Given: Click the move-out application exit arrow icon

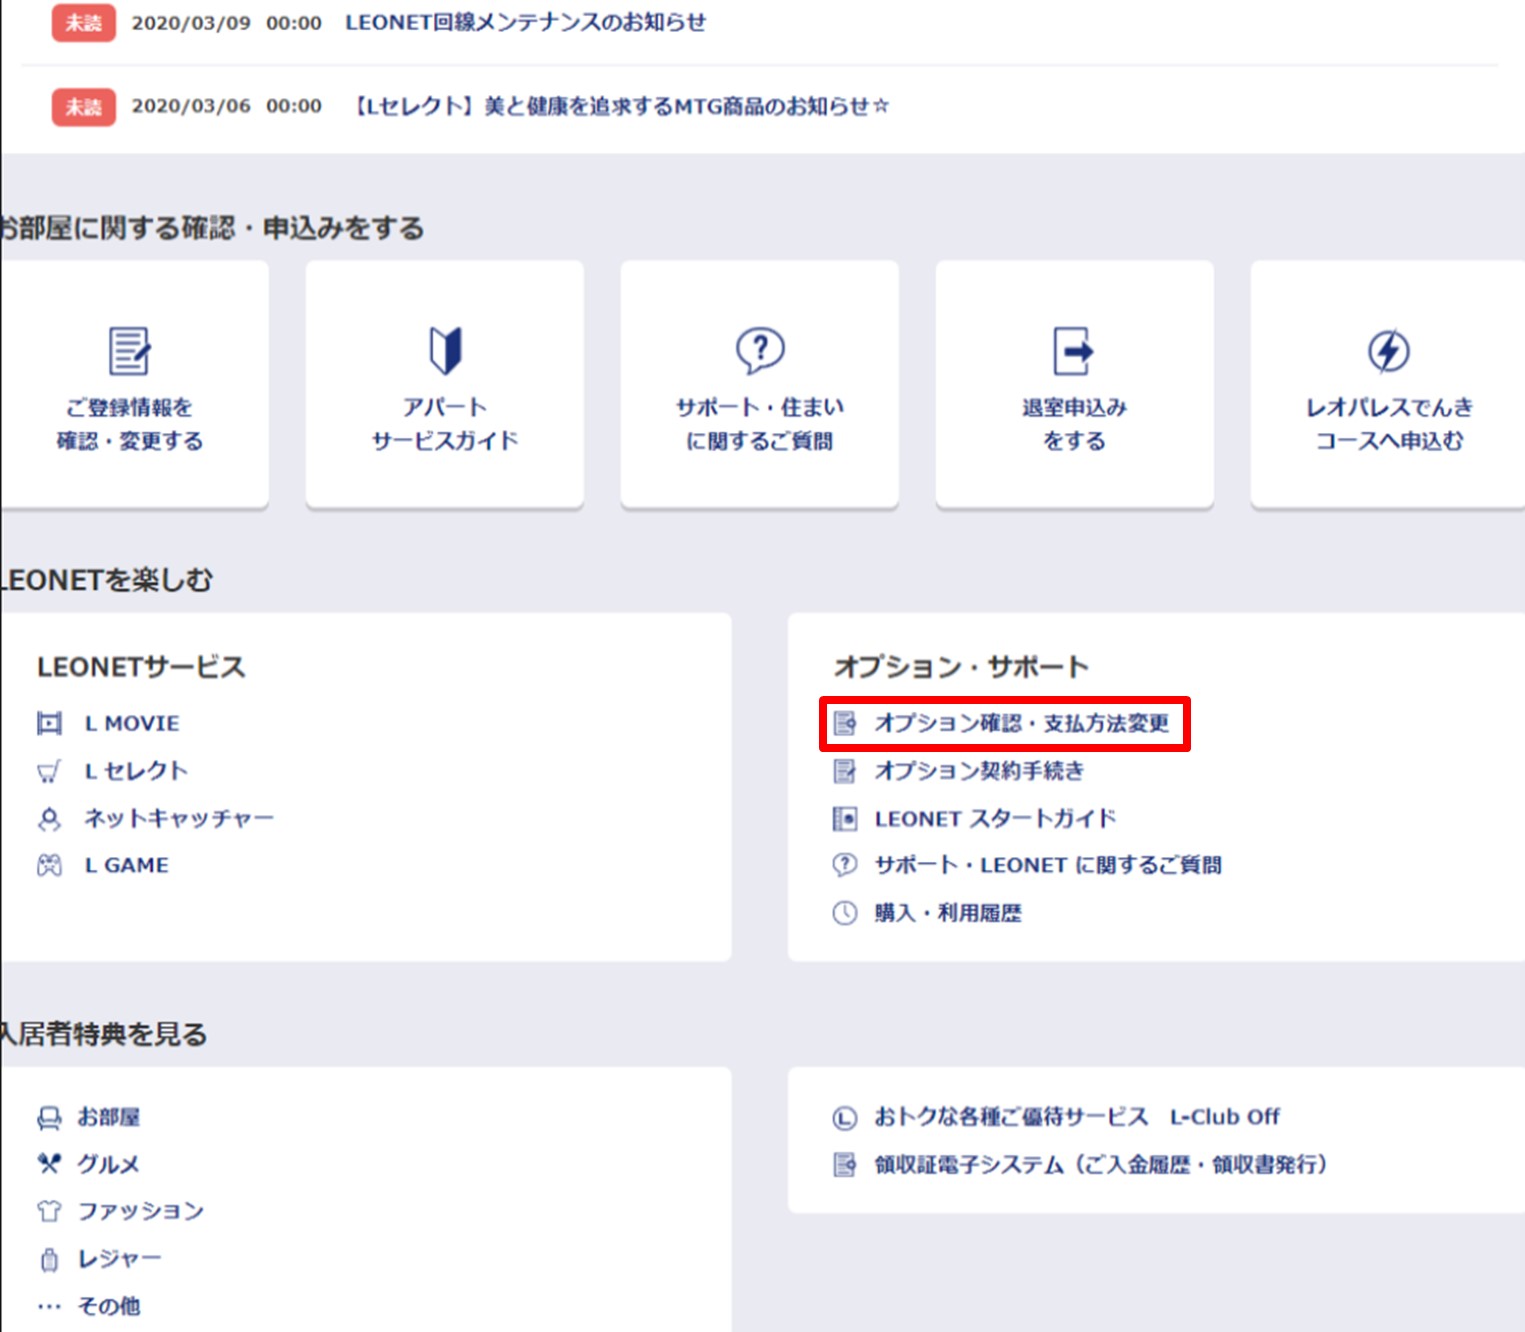Looking at the screenshot, I should click(x=1073, y=351).
